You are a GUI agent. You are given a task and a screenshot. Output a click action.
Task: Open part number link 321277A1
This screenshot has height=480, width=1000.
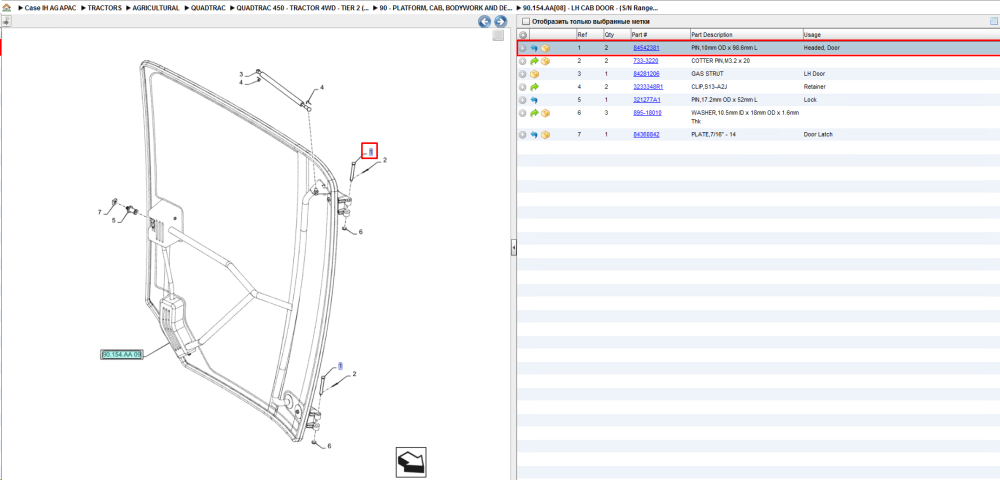[x=647, y=100]
